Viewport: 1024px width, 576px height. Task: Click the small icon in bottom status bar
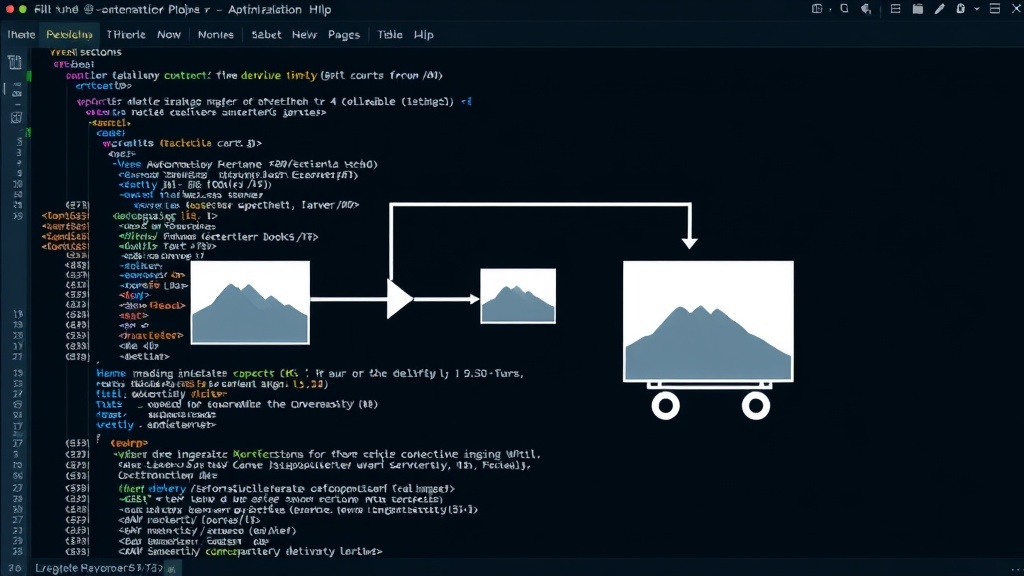click(x=172, y=569)
